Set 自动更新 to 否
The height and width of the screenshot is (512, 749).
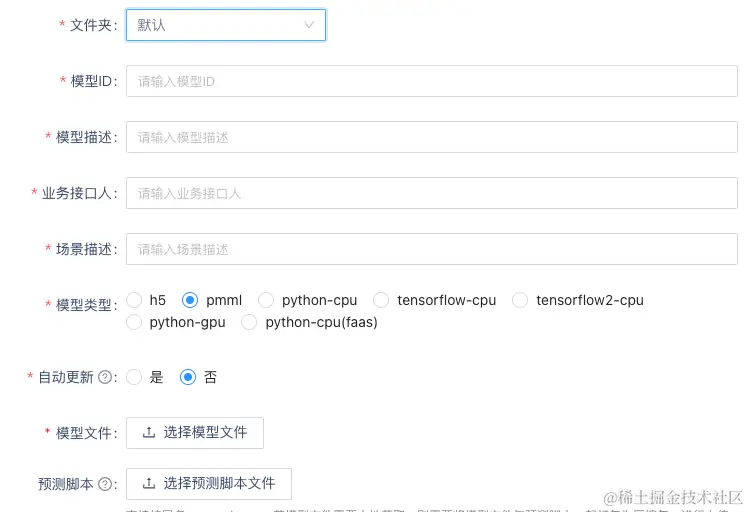point(188,377)
